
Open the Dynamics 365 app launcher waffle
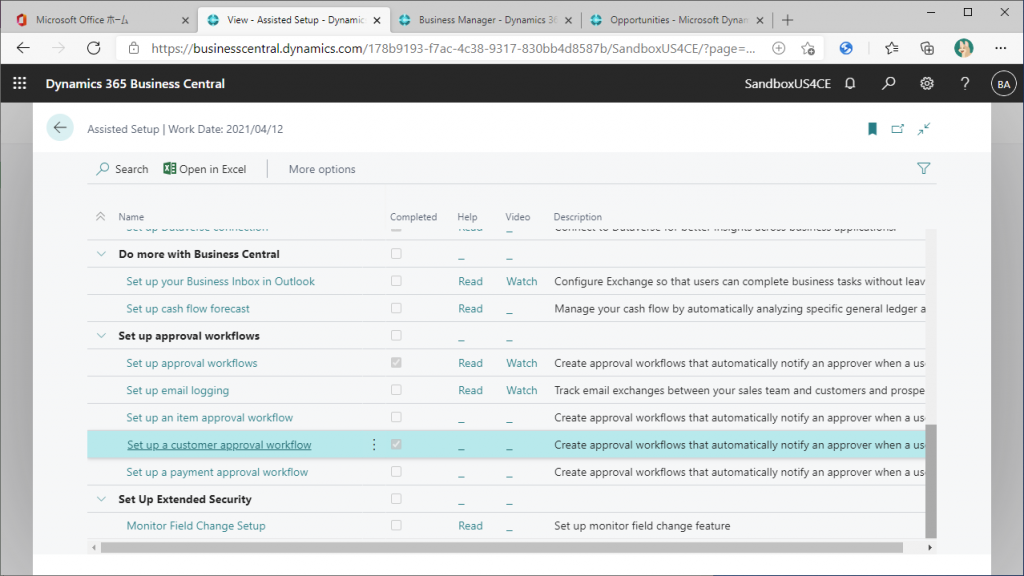pos(20,84)
